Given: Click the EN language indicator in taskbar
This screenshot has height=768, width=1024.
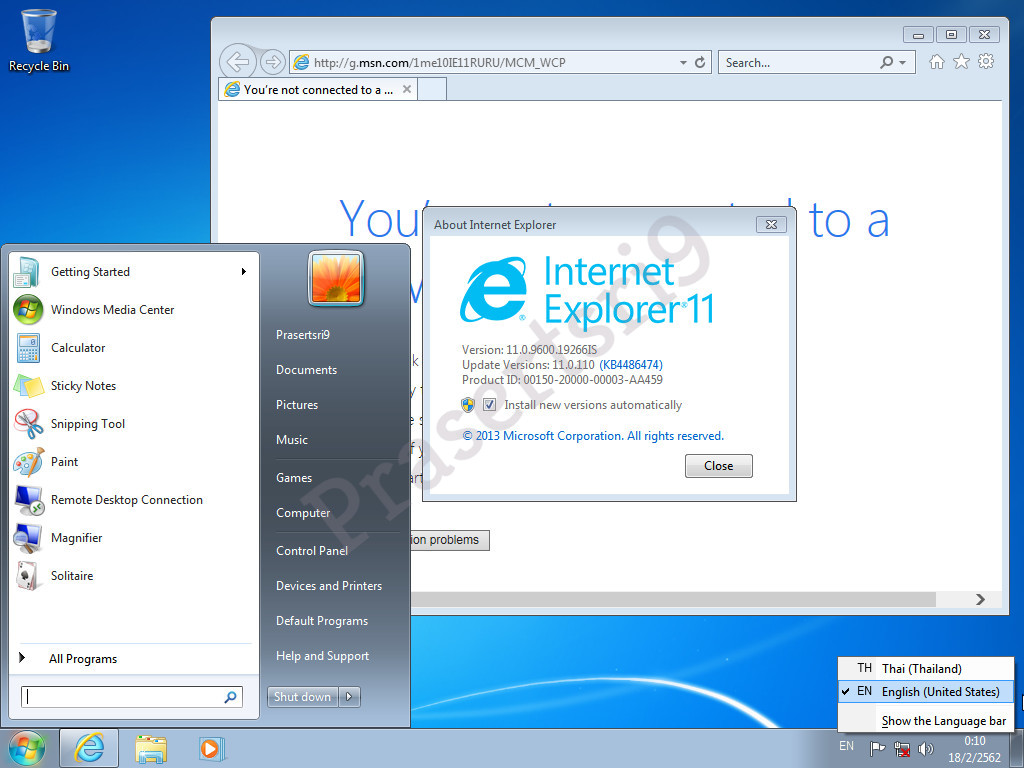Looking at the screenshot, I should point(846,746).
